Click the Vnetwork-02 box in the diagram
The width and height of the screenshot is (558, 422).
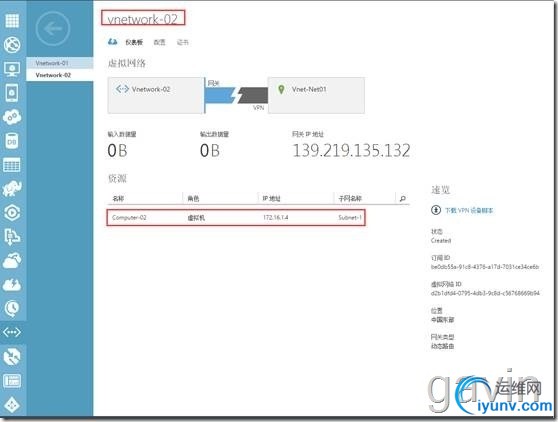pyautogui.click(x=156, y=95)
